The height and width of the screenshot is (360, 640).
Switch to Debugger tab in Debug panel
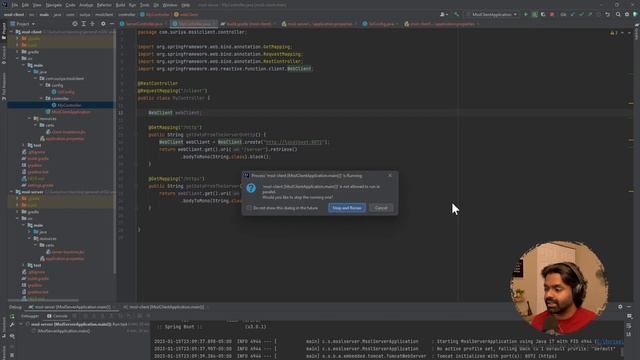pos(30,316)
